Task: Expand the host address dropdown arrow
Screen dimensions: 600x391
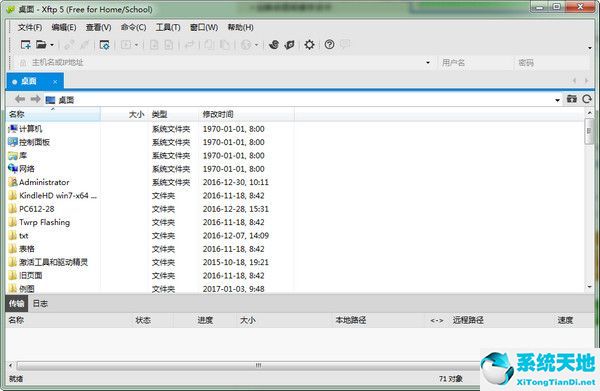Action: 428,62
